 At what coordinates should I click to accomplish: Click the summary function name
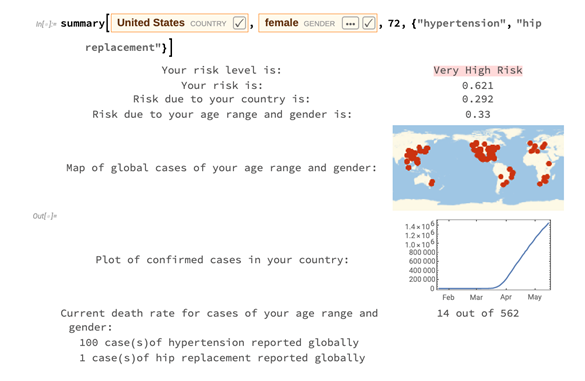(83, 24)
